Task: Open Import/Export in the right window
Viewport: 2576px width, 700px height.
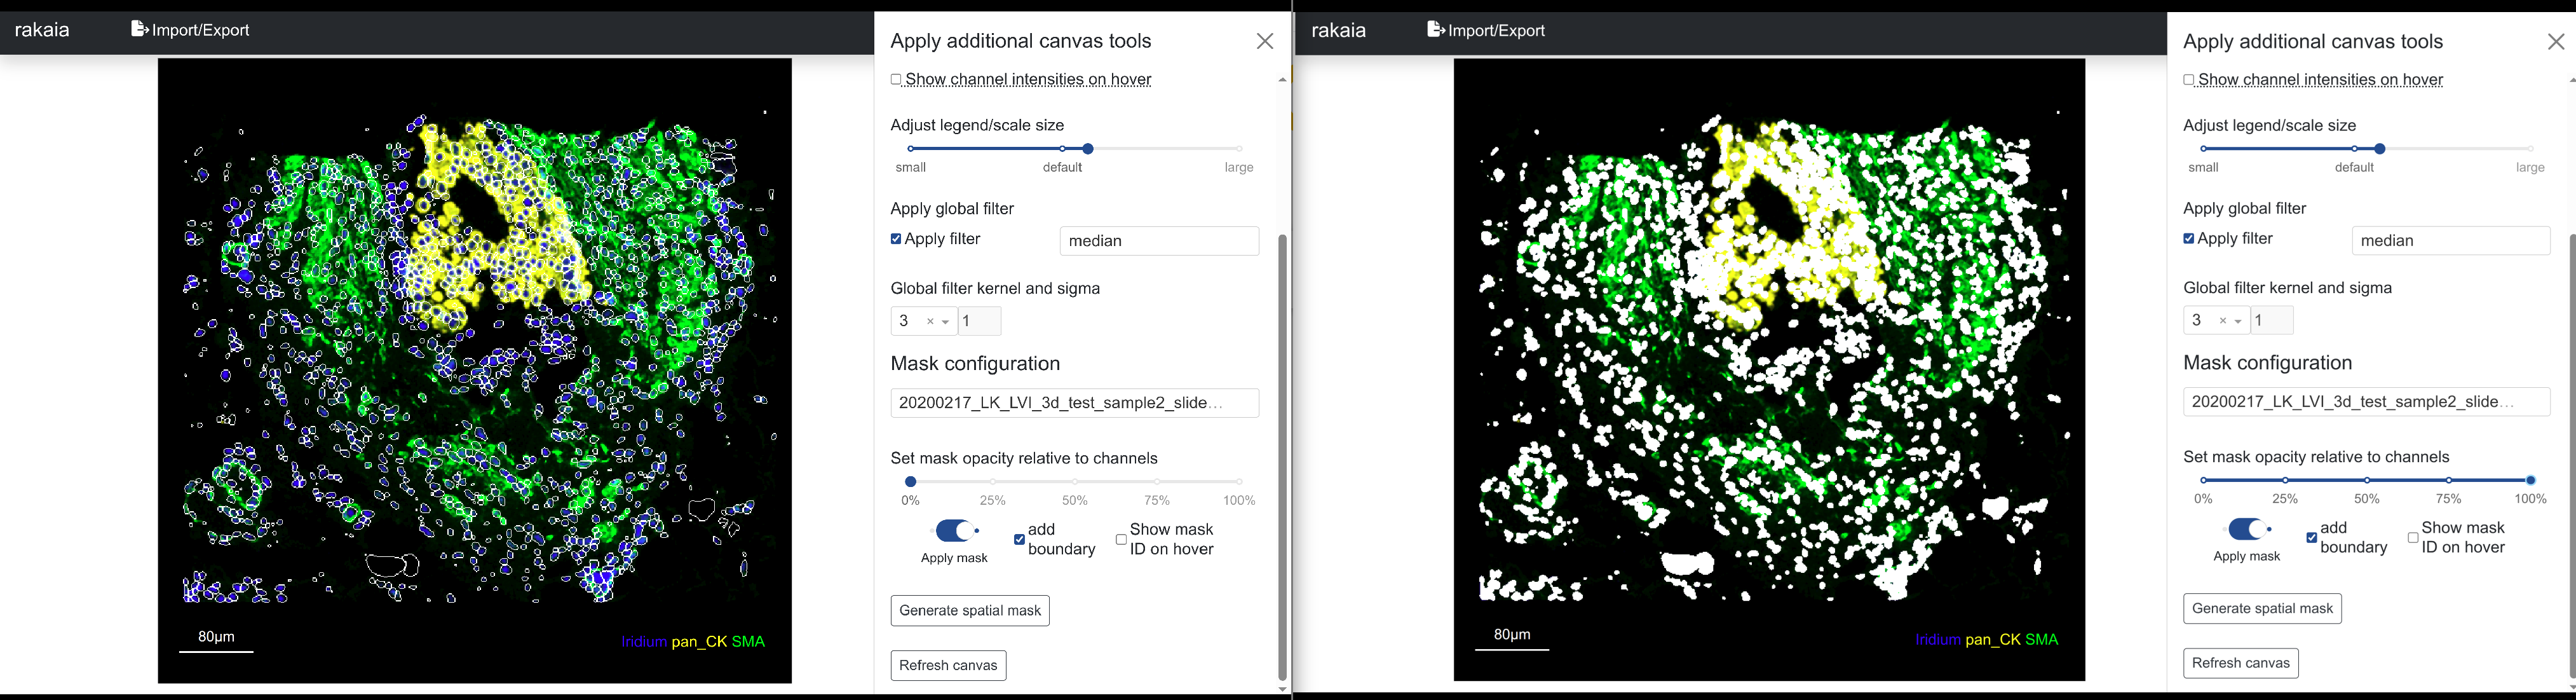Action: pos(1485,30)
